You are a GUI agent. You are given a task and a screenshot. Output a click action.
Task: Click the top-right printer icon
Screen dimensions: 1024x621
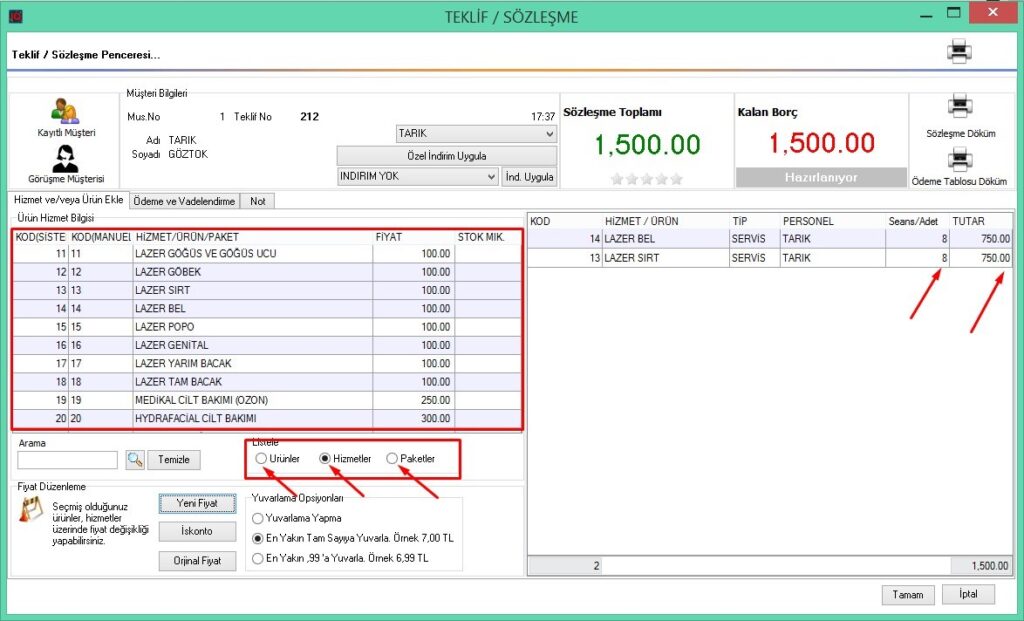point(959,51)
